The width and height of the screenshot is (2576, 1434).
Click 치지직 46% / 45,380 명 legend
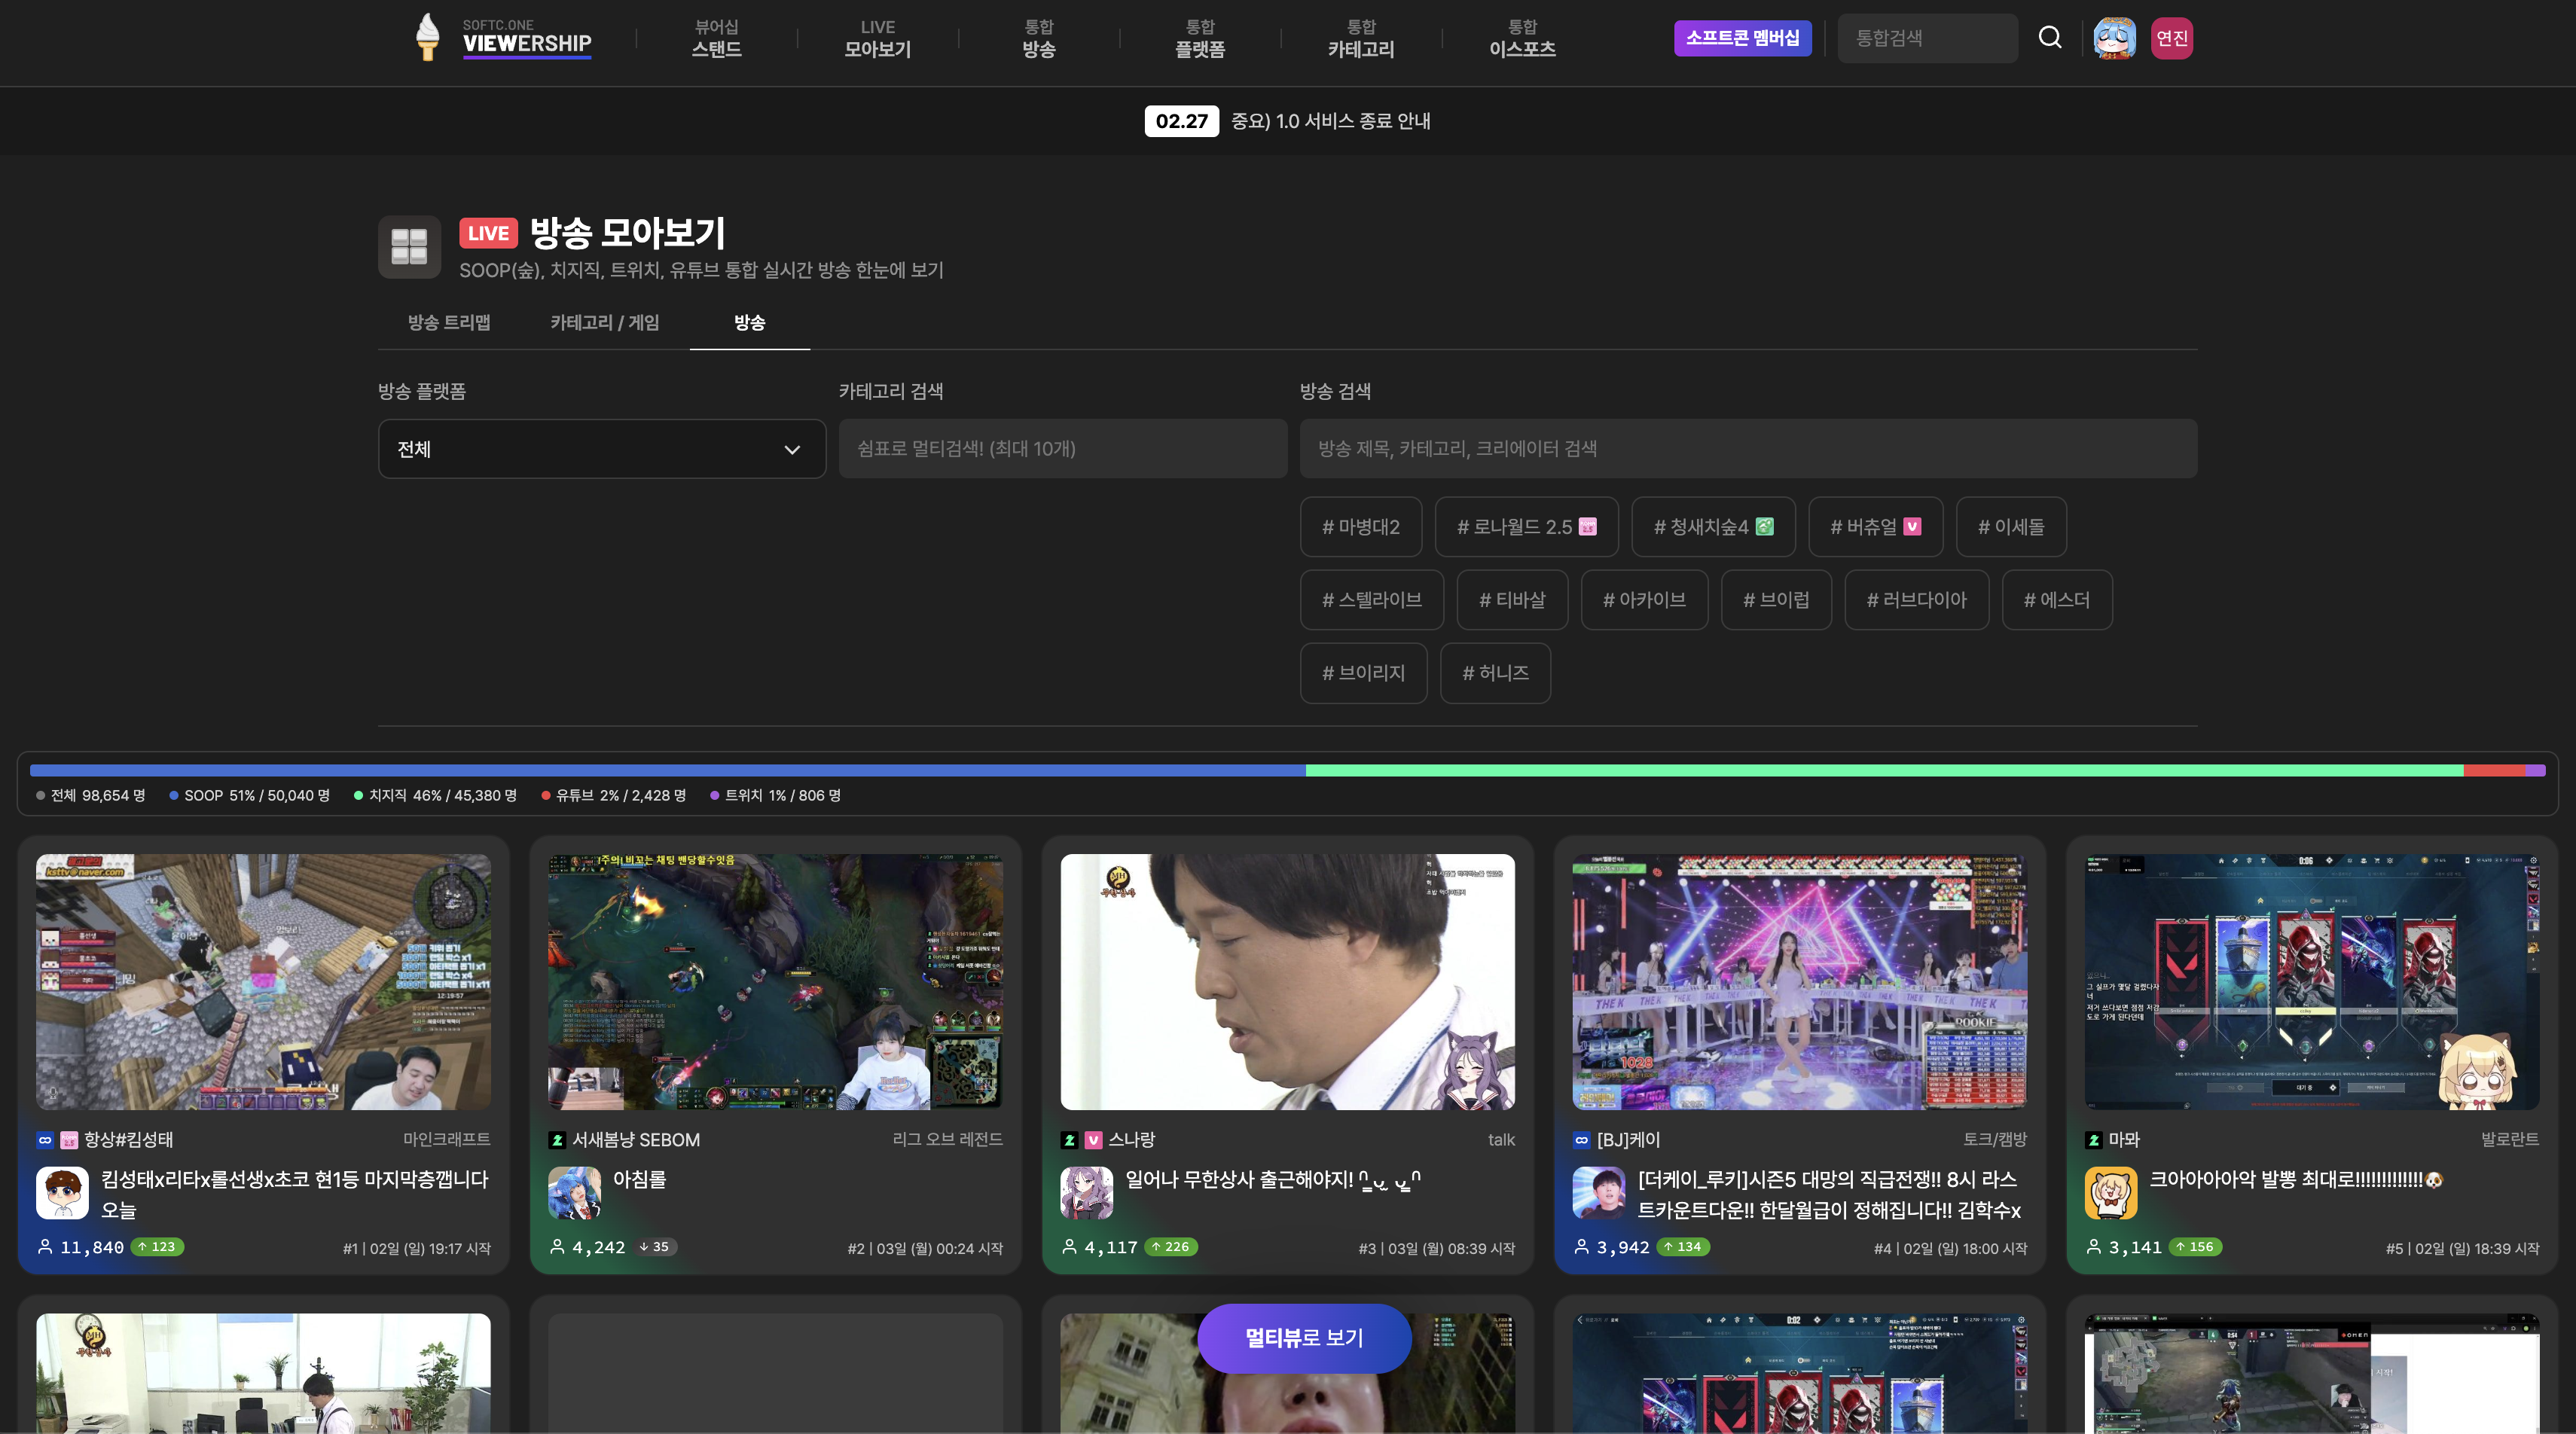tap(435, 796)
